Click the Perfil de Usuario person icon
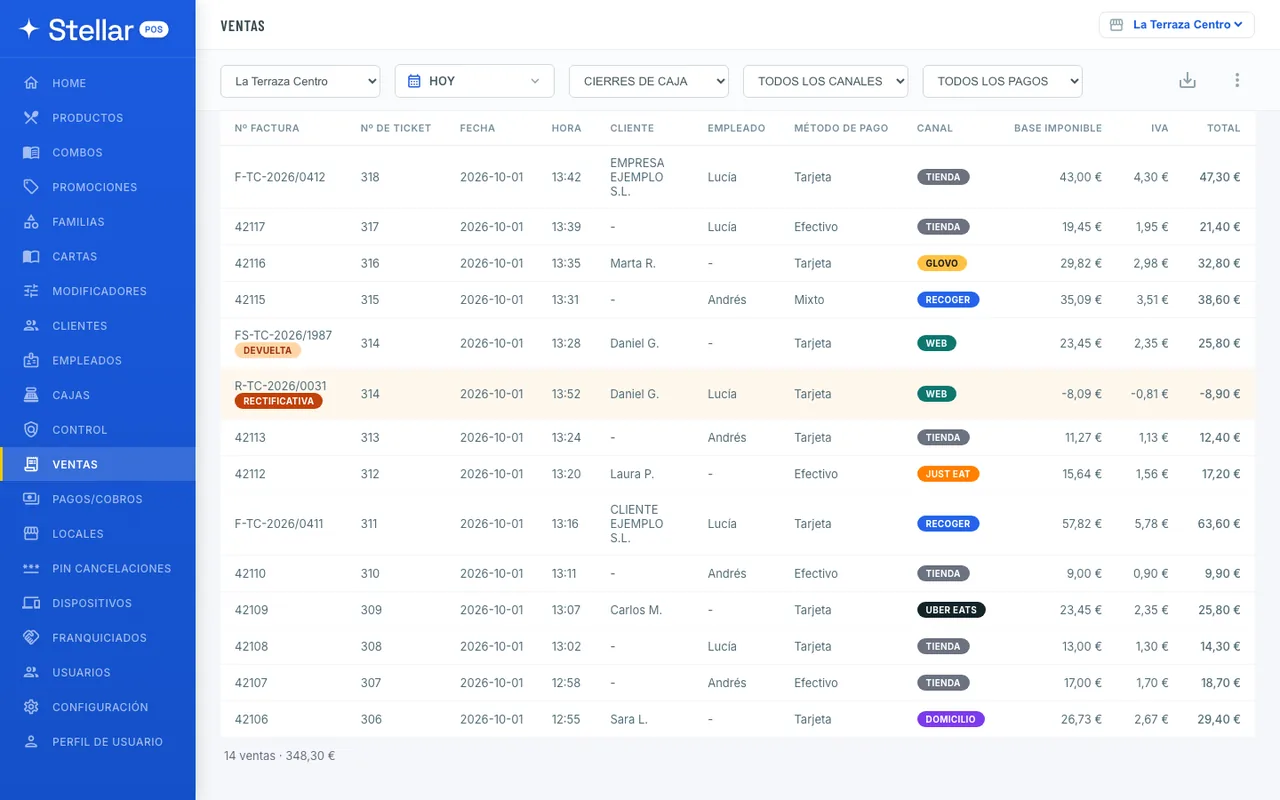This screenshot has width=1280, height=800. pos(31,742)
